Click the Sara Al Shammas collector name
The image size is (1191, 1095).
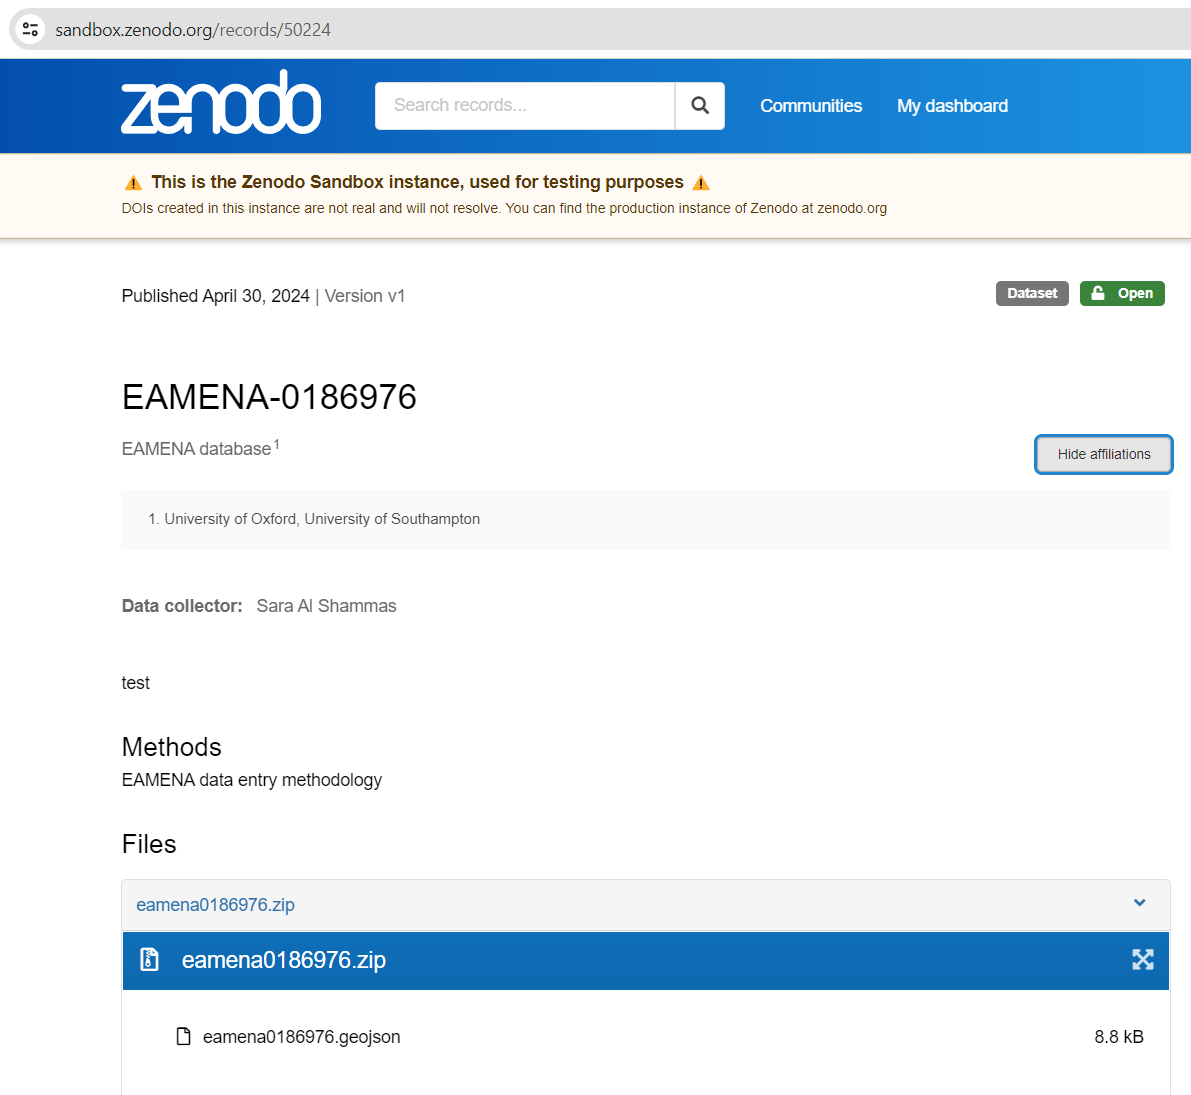click(326, 606)
